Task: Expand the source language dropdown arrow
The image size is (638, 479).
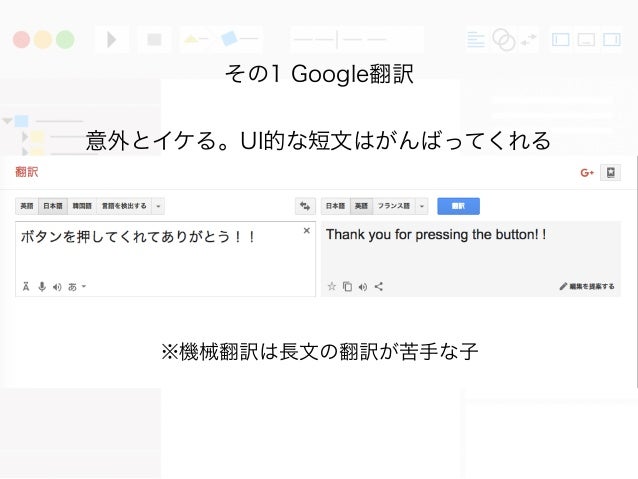Action: (158, 206)
